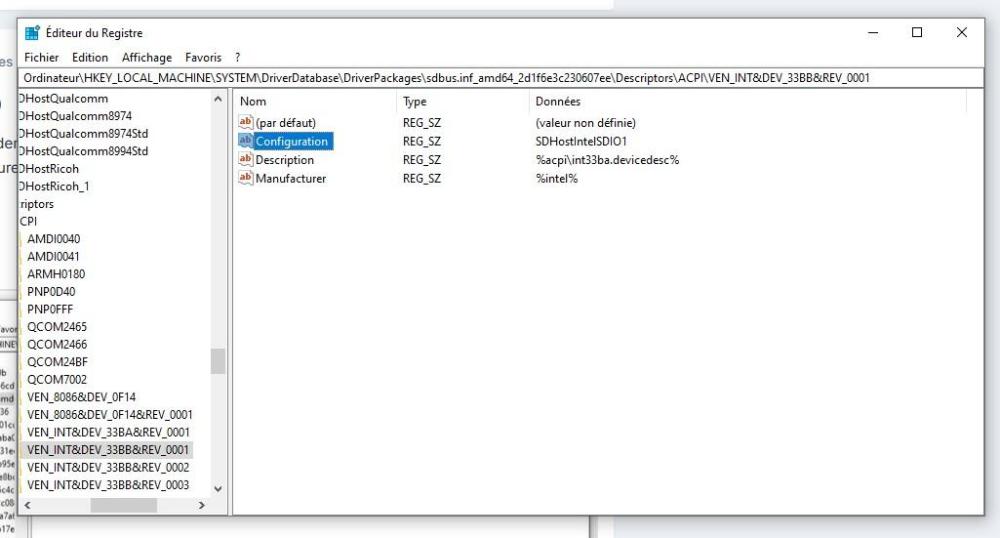Click the Registry Editor app icon in title bar
This screenshot has height=538, width=1000.
pos(32,33)
